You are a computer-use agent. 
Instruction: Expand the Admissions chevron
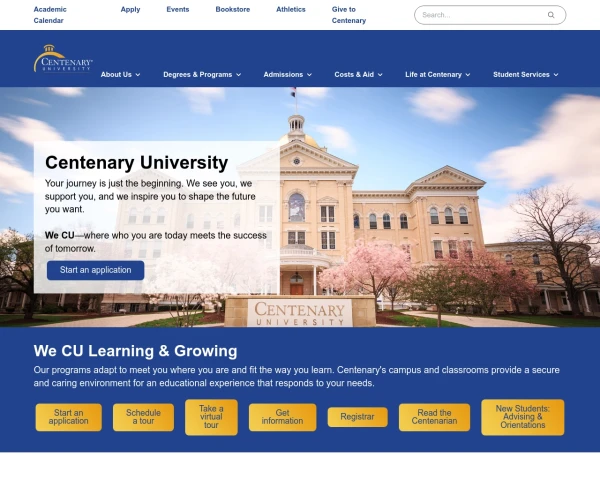click(x=309, y=75)
